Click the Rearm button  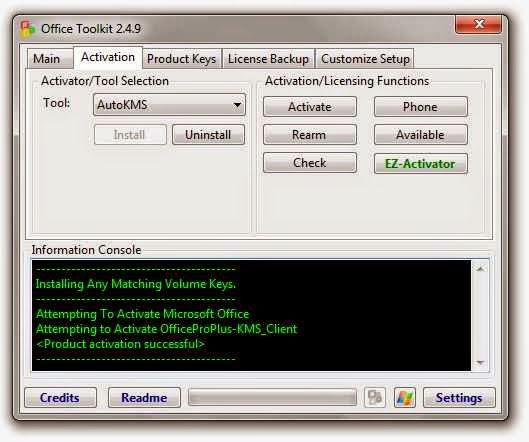coord(310,135)
